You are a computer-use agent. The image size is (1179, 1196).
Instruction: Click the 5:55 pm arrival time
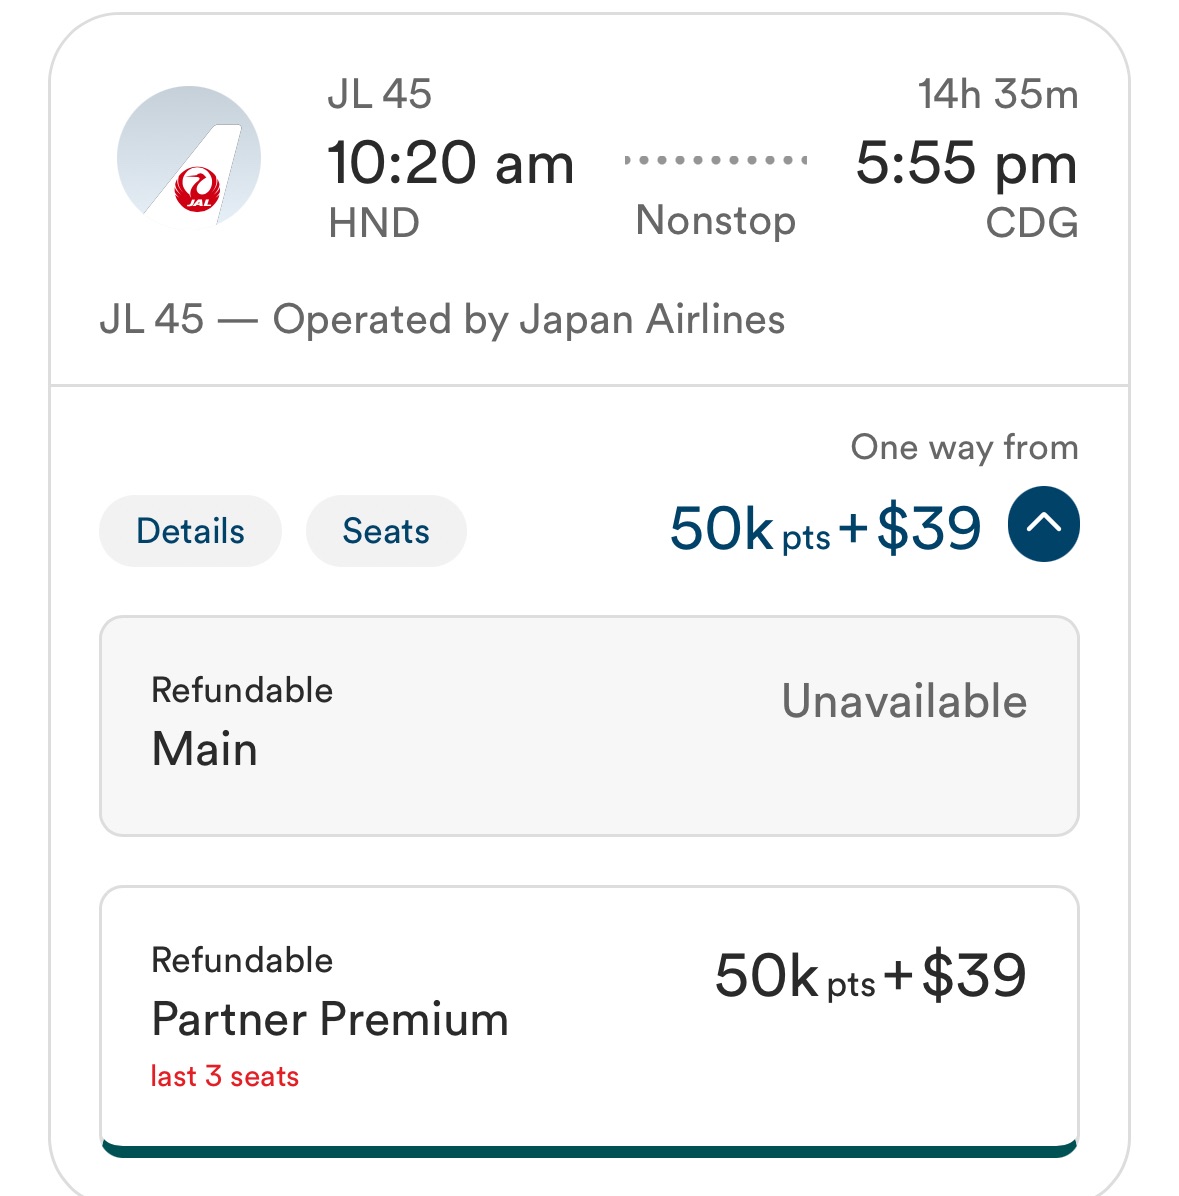(x=966, y=163)
